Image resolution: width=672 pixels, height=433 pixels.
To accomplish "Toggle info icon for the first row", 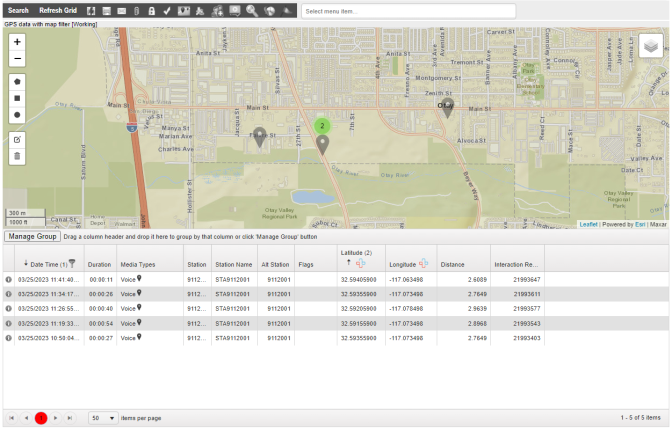I will pyautogui.click(x=9, y=280).
